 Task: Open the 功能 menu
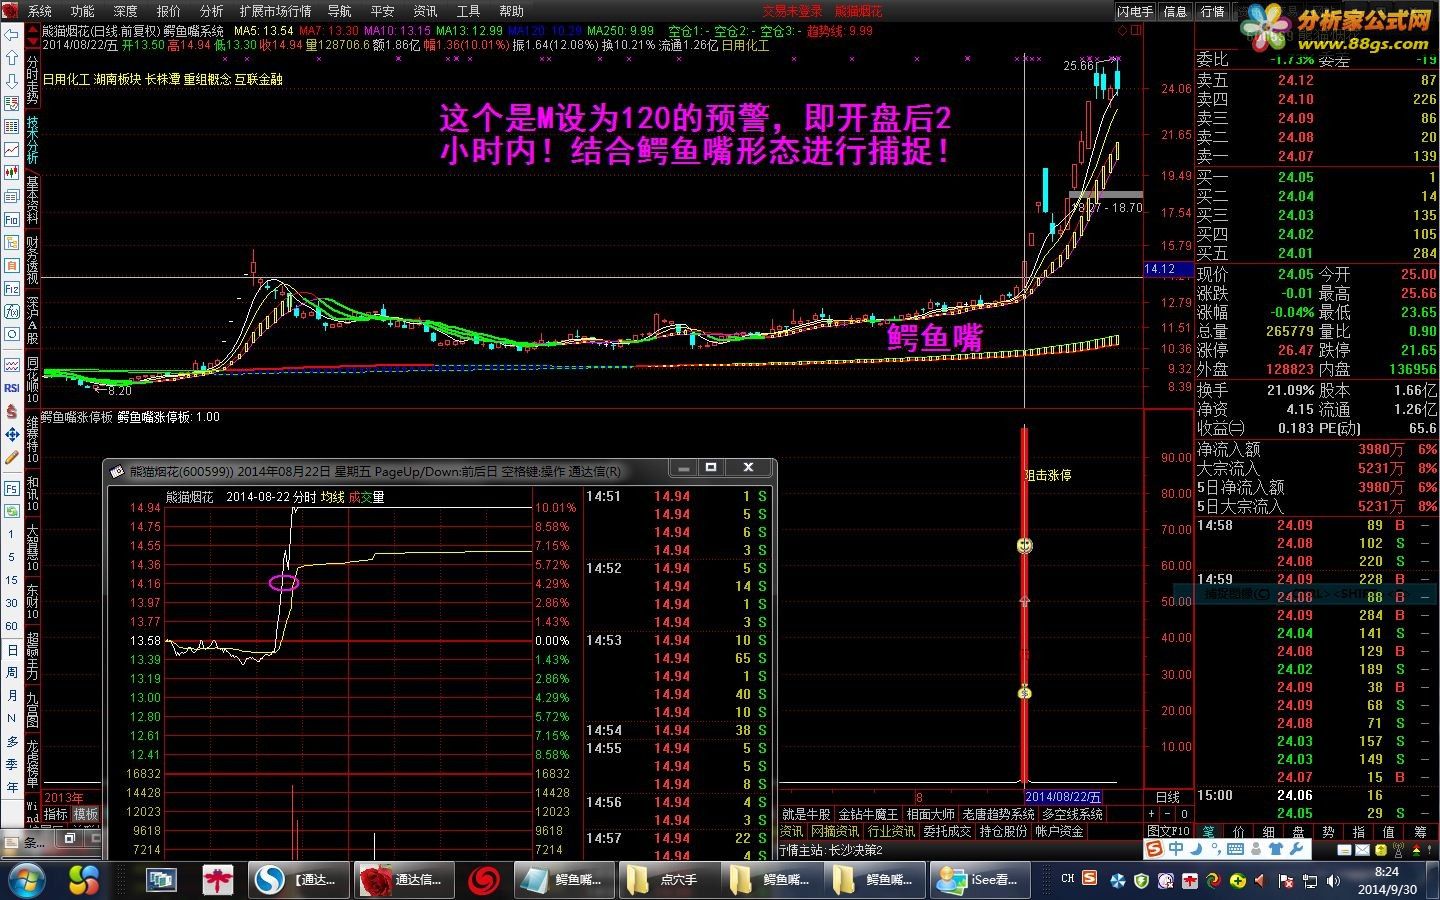[83, 11]
